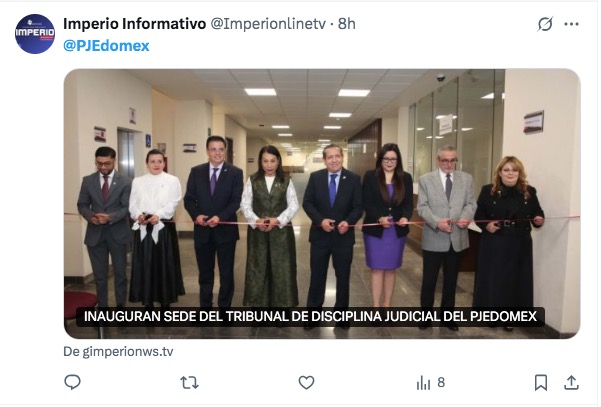Open the Imperio Informativo profile avatar

coord(34,34)
